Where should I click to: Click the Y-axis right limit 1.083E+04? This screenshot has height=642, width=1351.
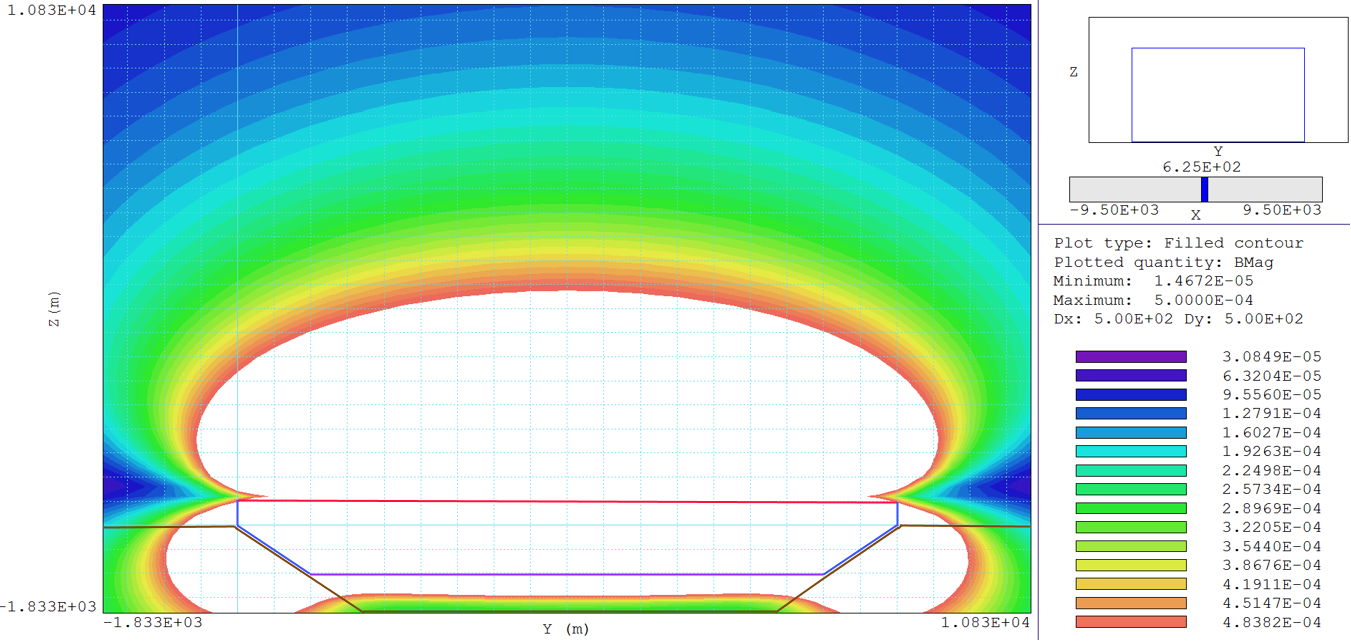(986, 622)
